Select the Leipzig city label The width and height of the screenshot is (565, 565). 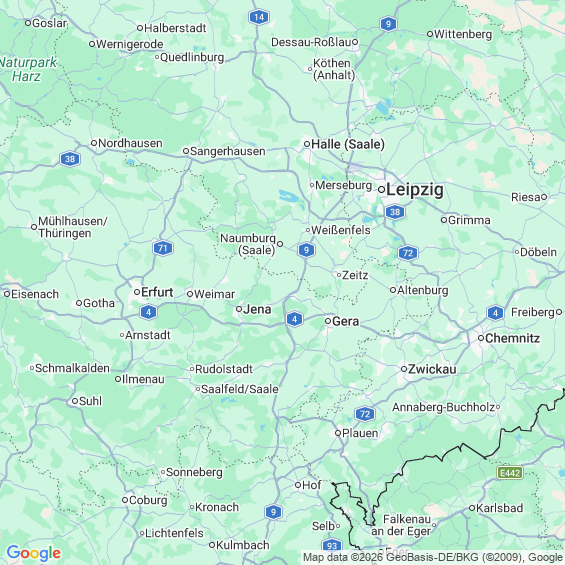tap(415, 190)
